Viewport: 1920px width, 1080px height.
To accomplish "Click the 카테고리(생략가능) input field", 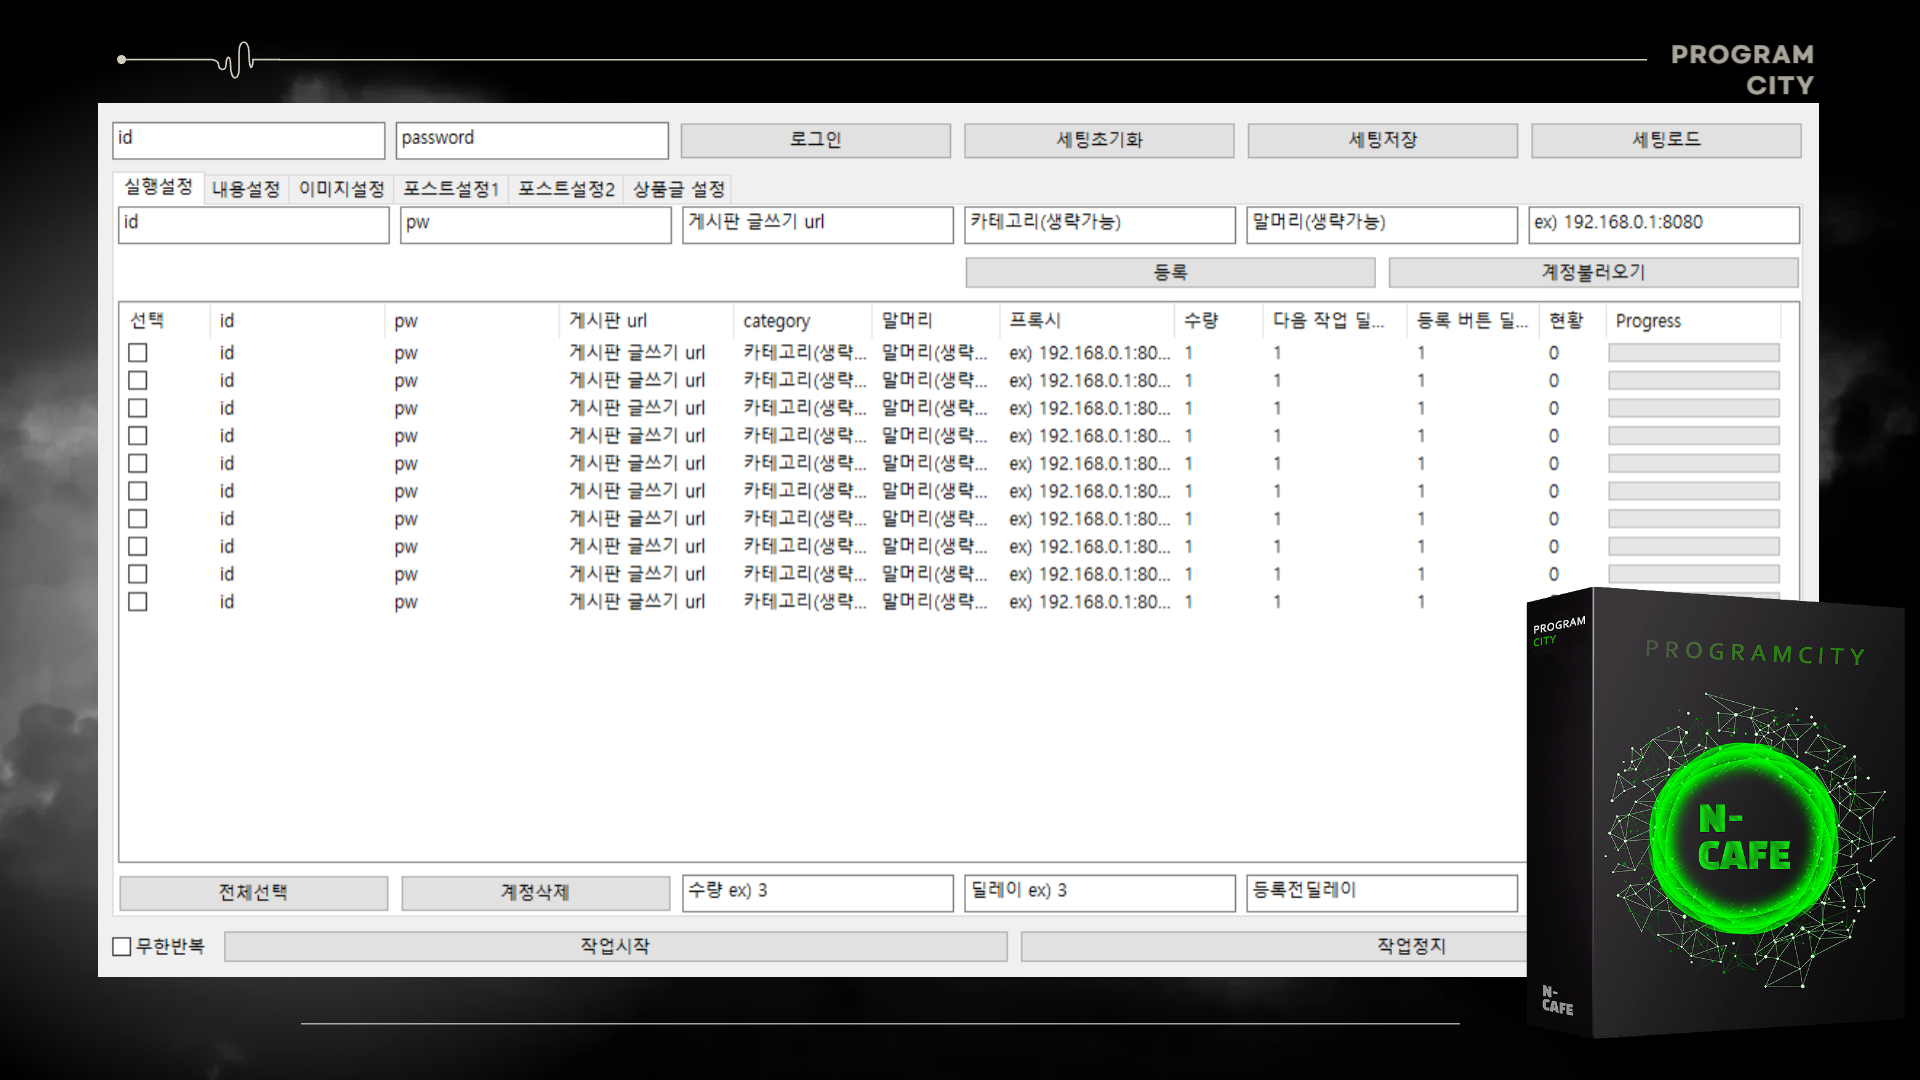I will point(1100,224).
